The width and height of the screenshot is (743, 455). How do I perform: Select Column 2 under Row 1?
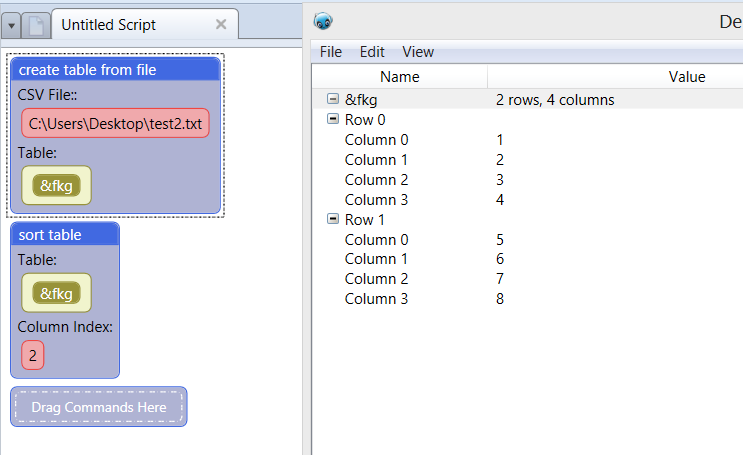tap(376, 279)
